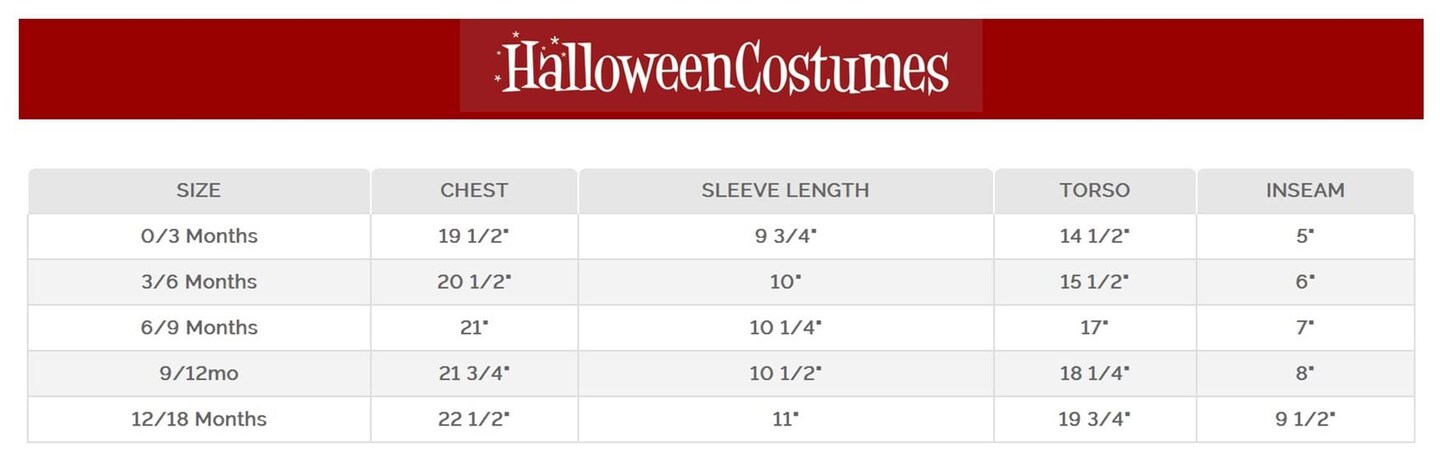The width and height of the screenshot is (1440, 470).
Task: Click the 18 1/4" torso cell
Action: 1094,373
